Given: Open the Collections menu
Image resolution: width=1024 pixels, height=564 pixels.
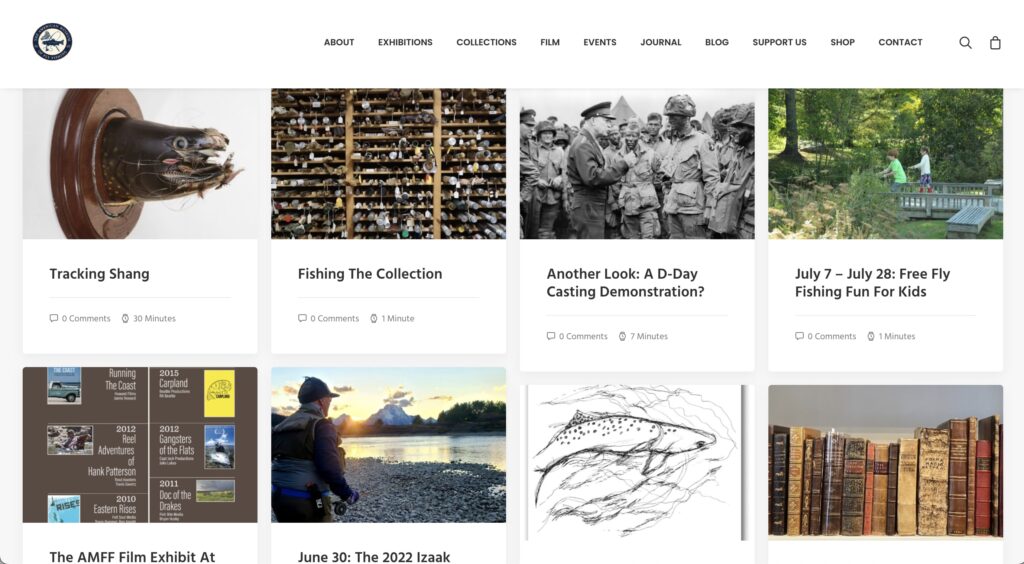Looking at the screenshot, I should point(487,42).
